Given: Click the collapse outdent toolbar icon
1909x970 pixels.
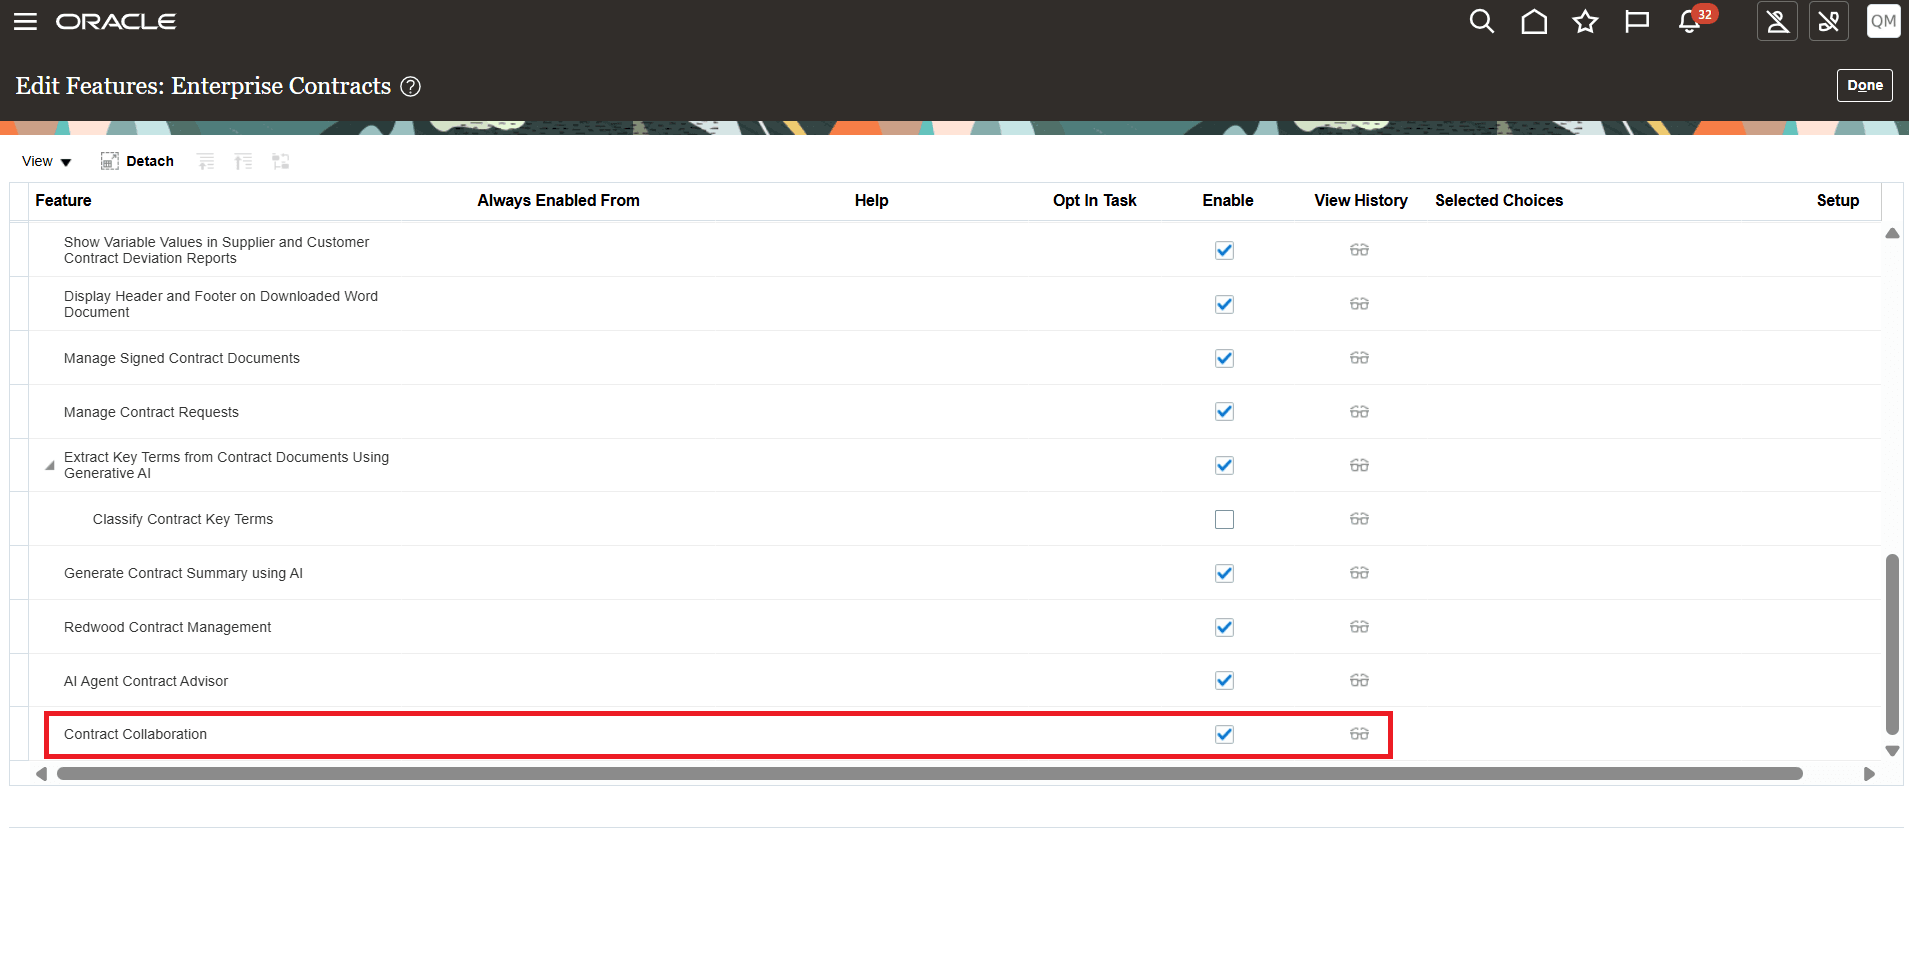Looking at the screenshot, I should point(243,161).
